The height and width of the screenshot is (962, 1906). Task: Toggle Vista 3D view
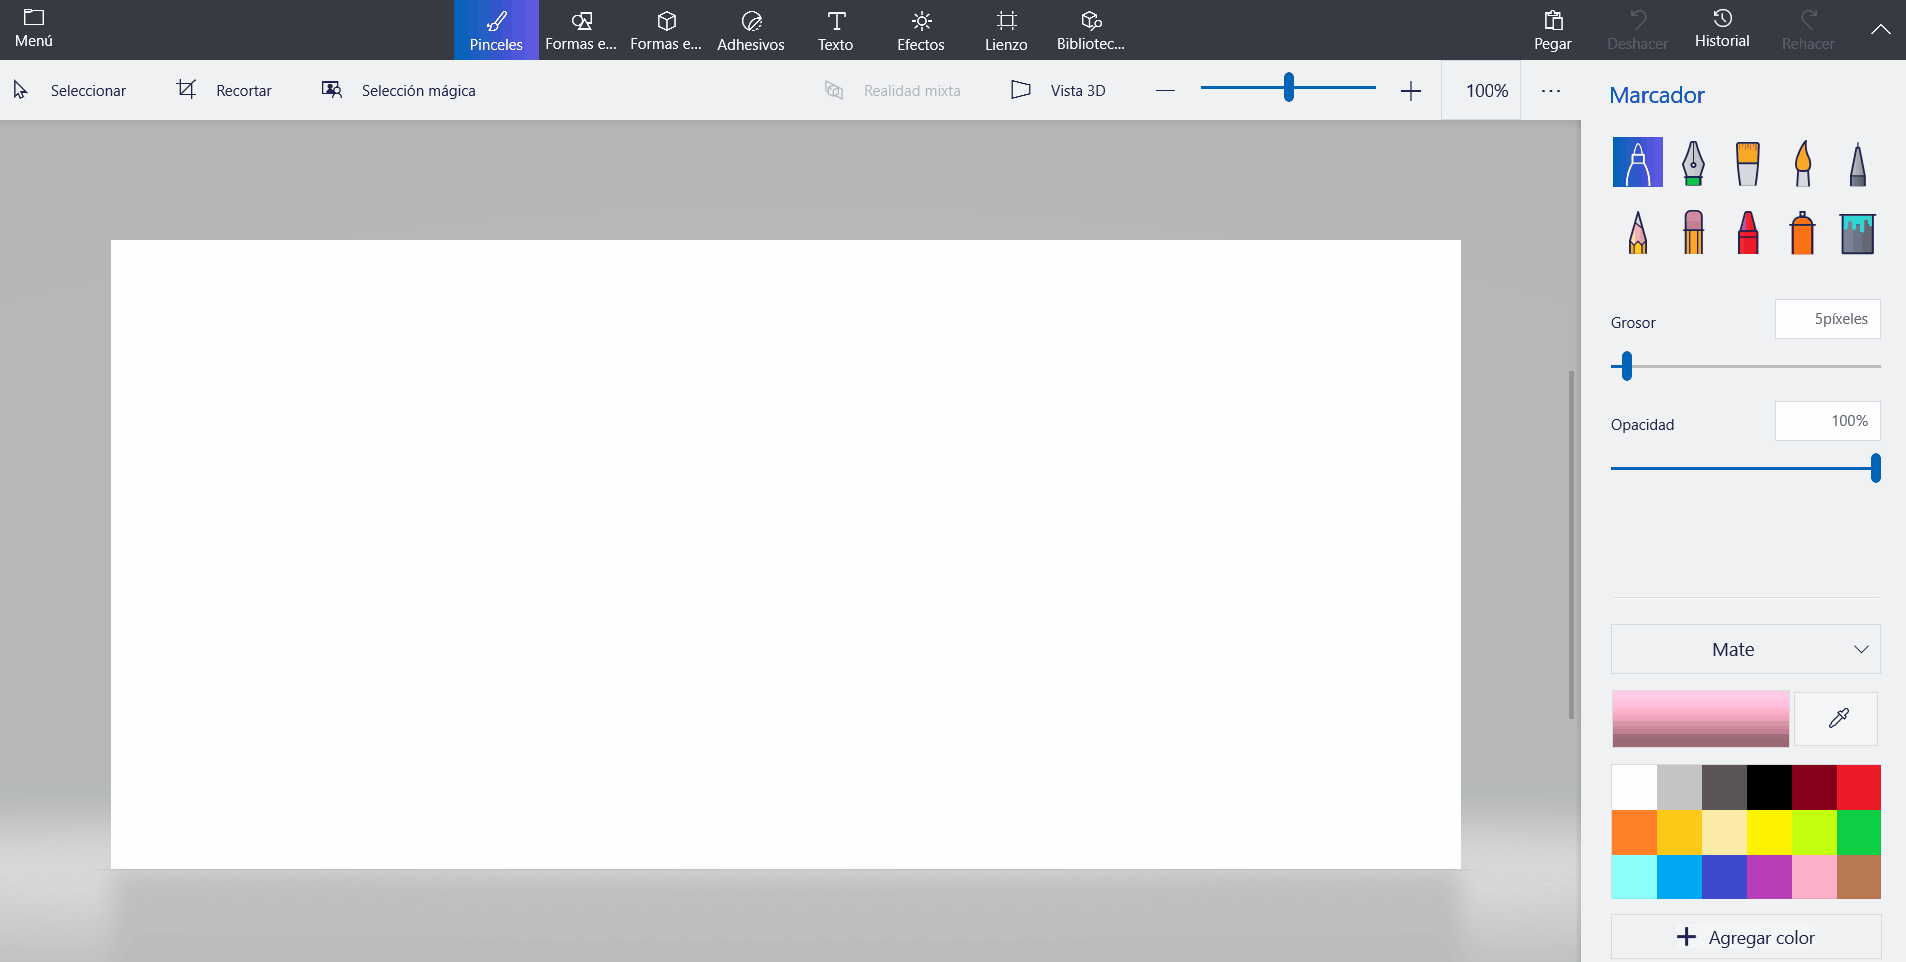tap(1058, 90)
